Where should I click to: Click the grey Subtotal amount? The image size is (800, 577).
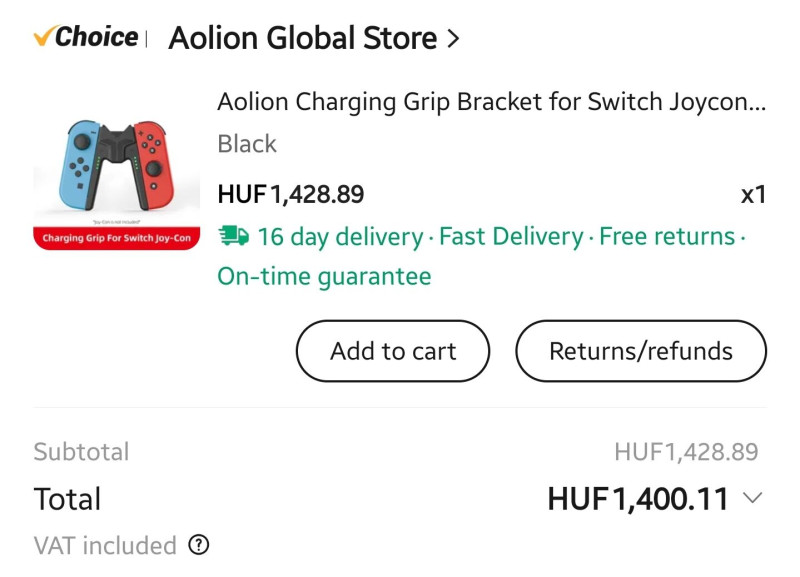click(686, 452)
